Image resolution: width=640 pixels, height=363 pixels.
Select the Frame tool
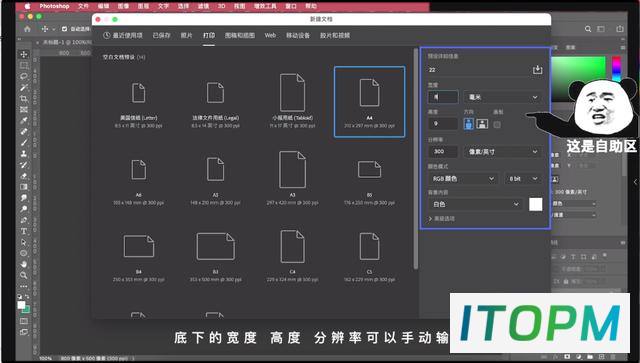[24, 109]
